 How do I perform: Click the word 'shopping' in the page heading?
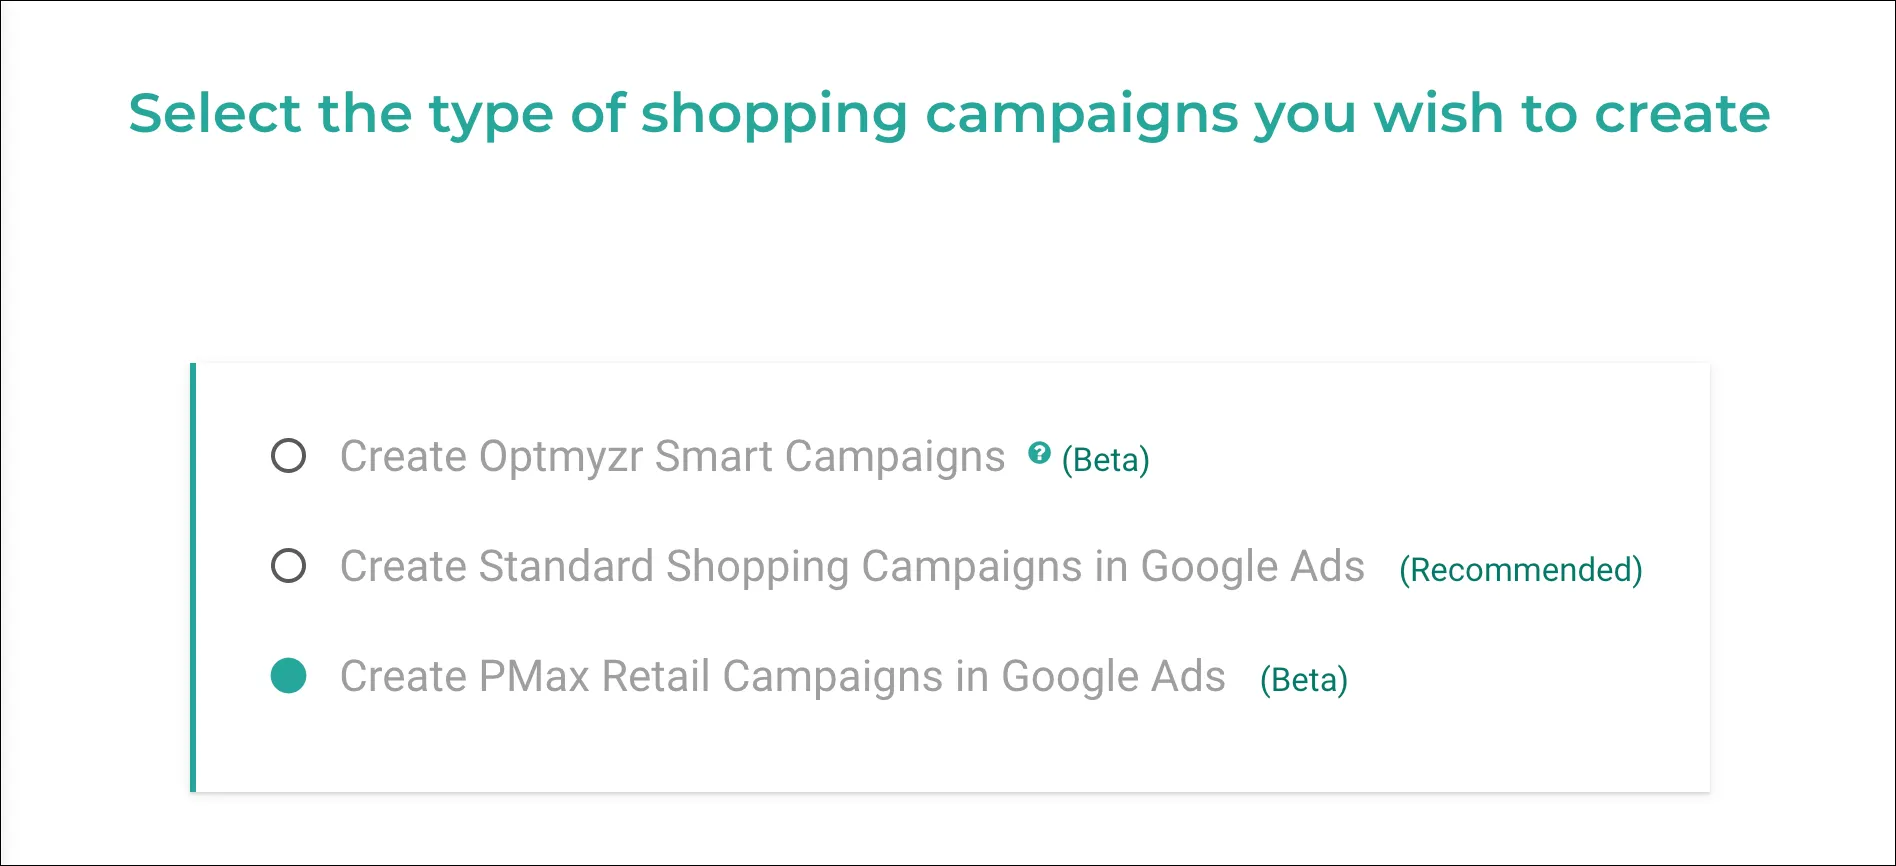click(x=774, y=115)
